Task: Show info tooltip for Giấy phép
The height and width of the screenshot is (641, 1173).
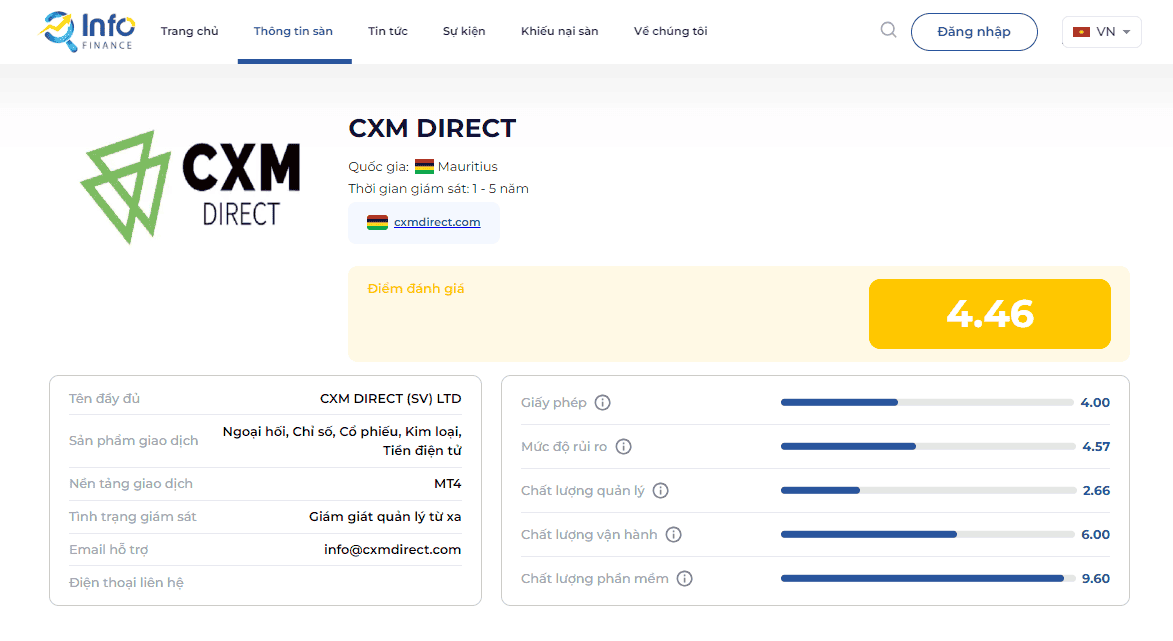Action: 602,403
